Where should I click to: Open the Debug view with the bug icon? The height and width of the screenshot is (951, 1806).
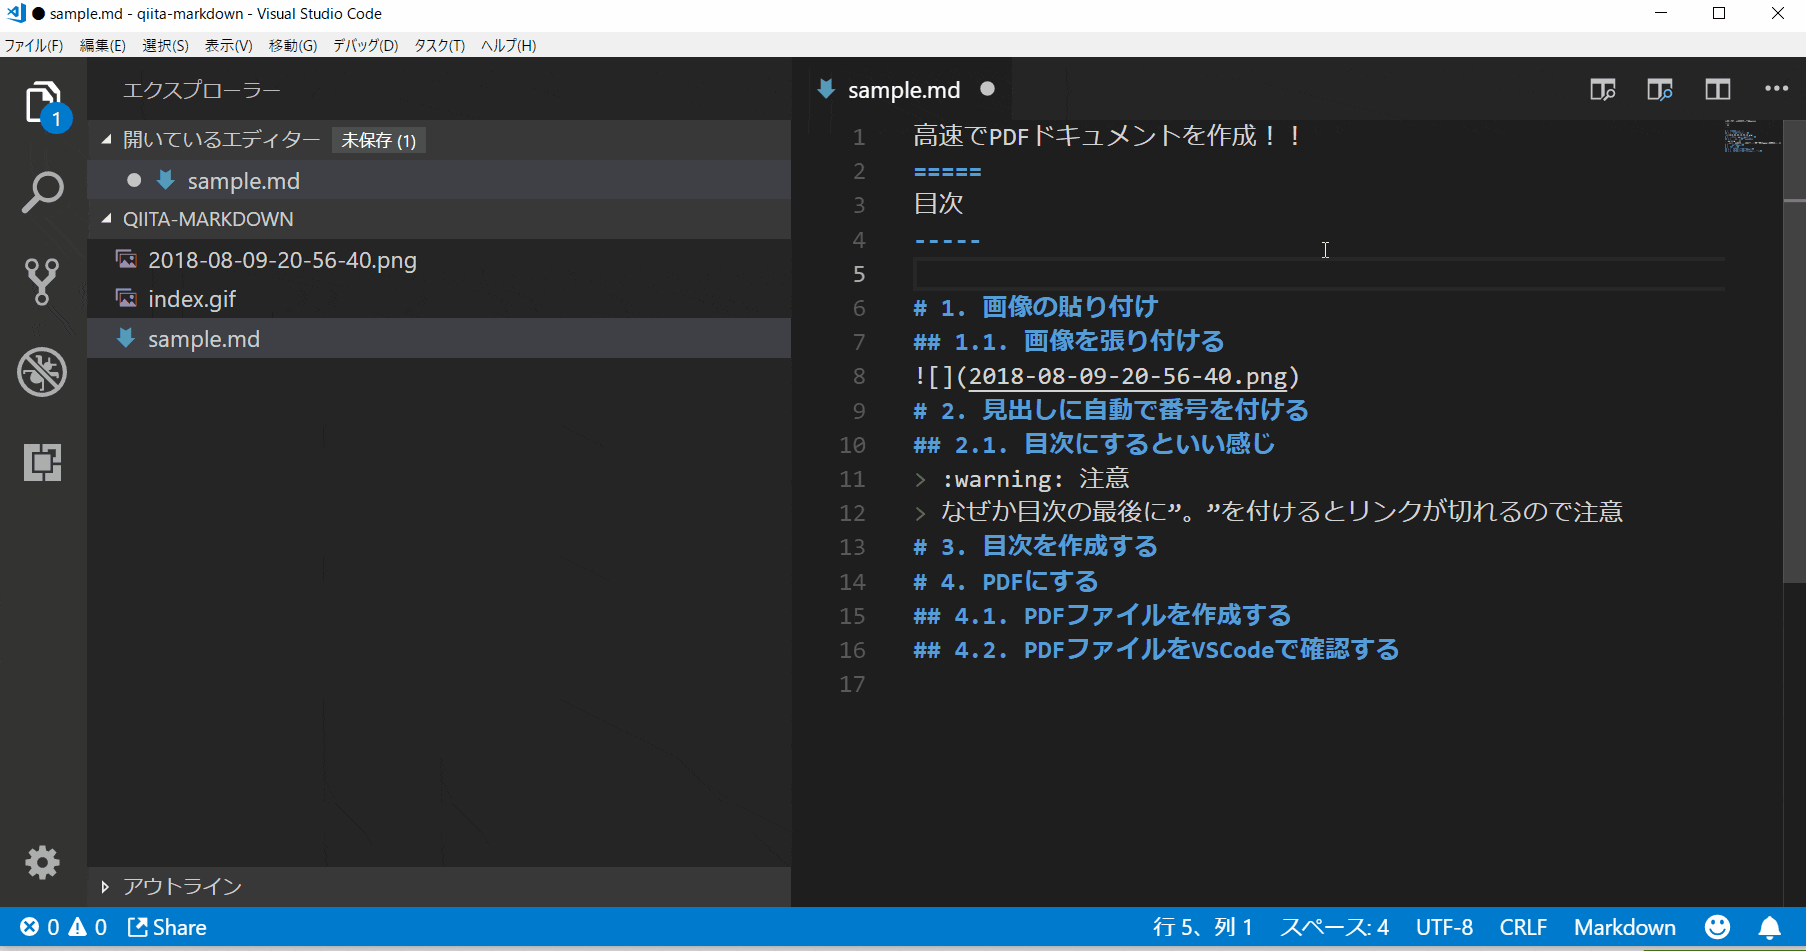(x=43, y=372)
